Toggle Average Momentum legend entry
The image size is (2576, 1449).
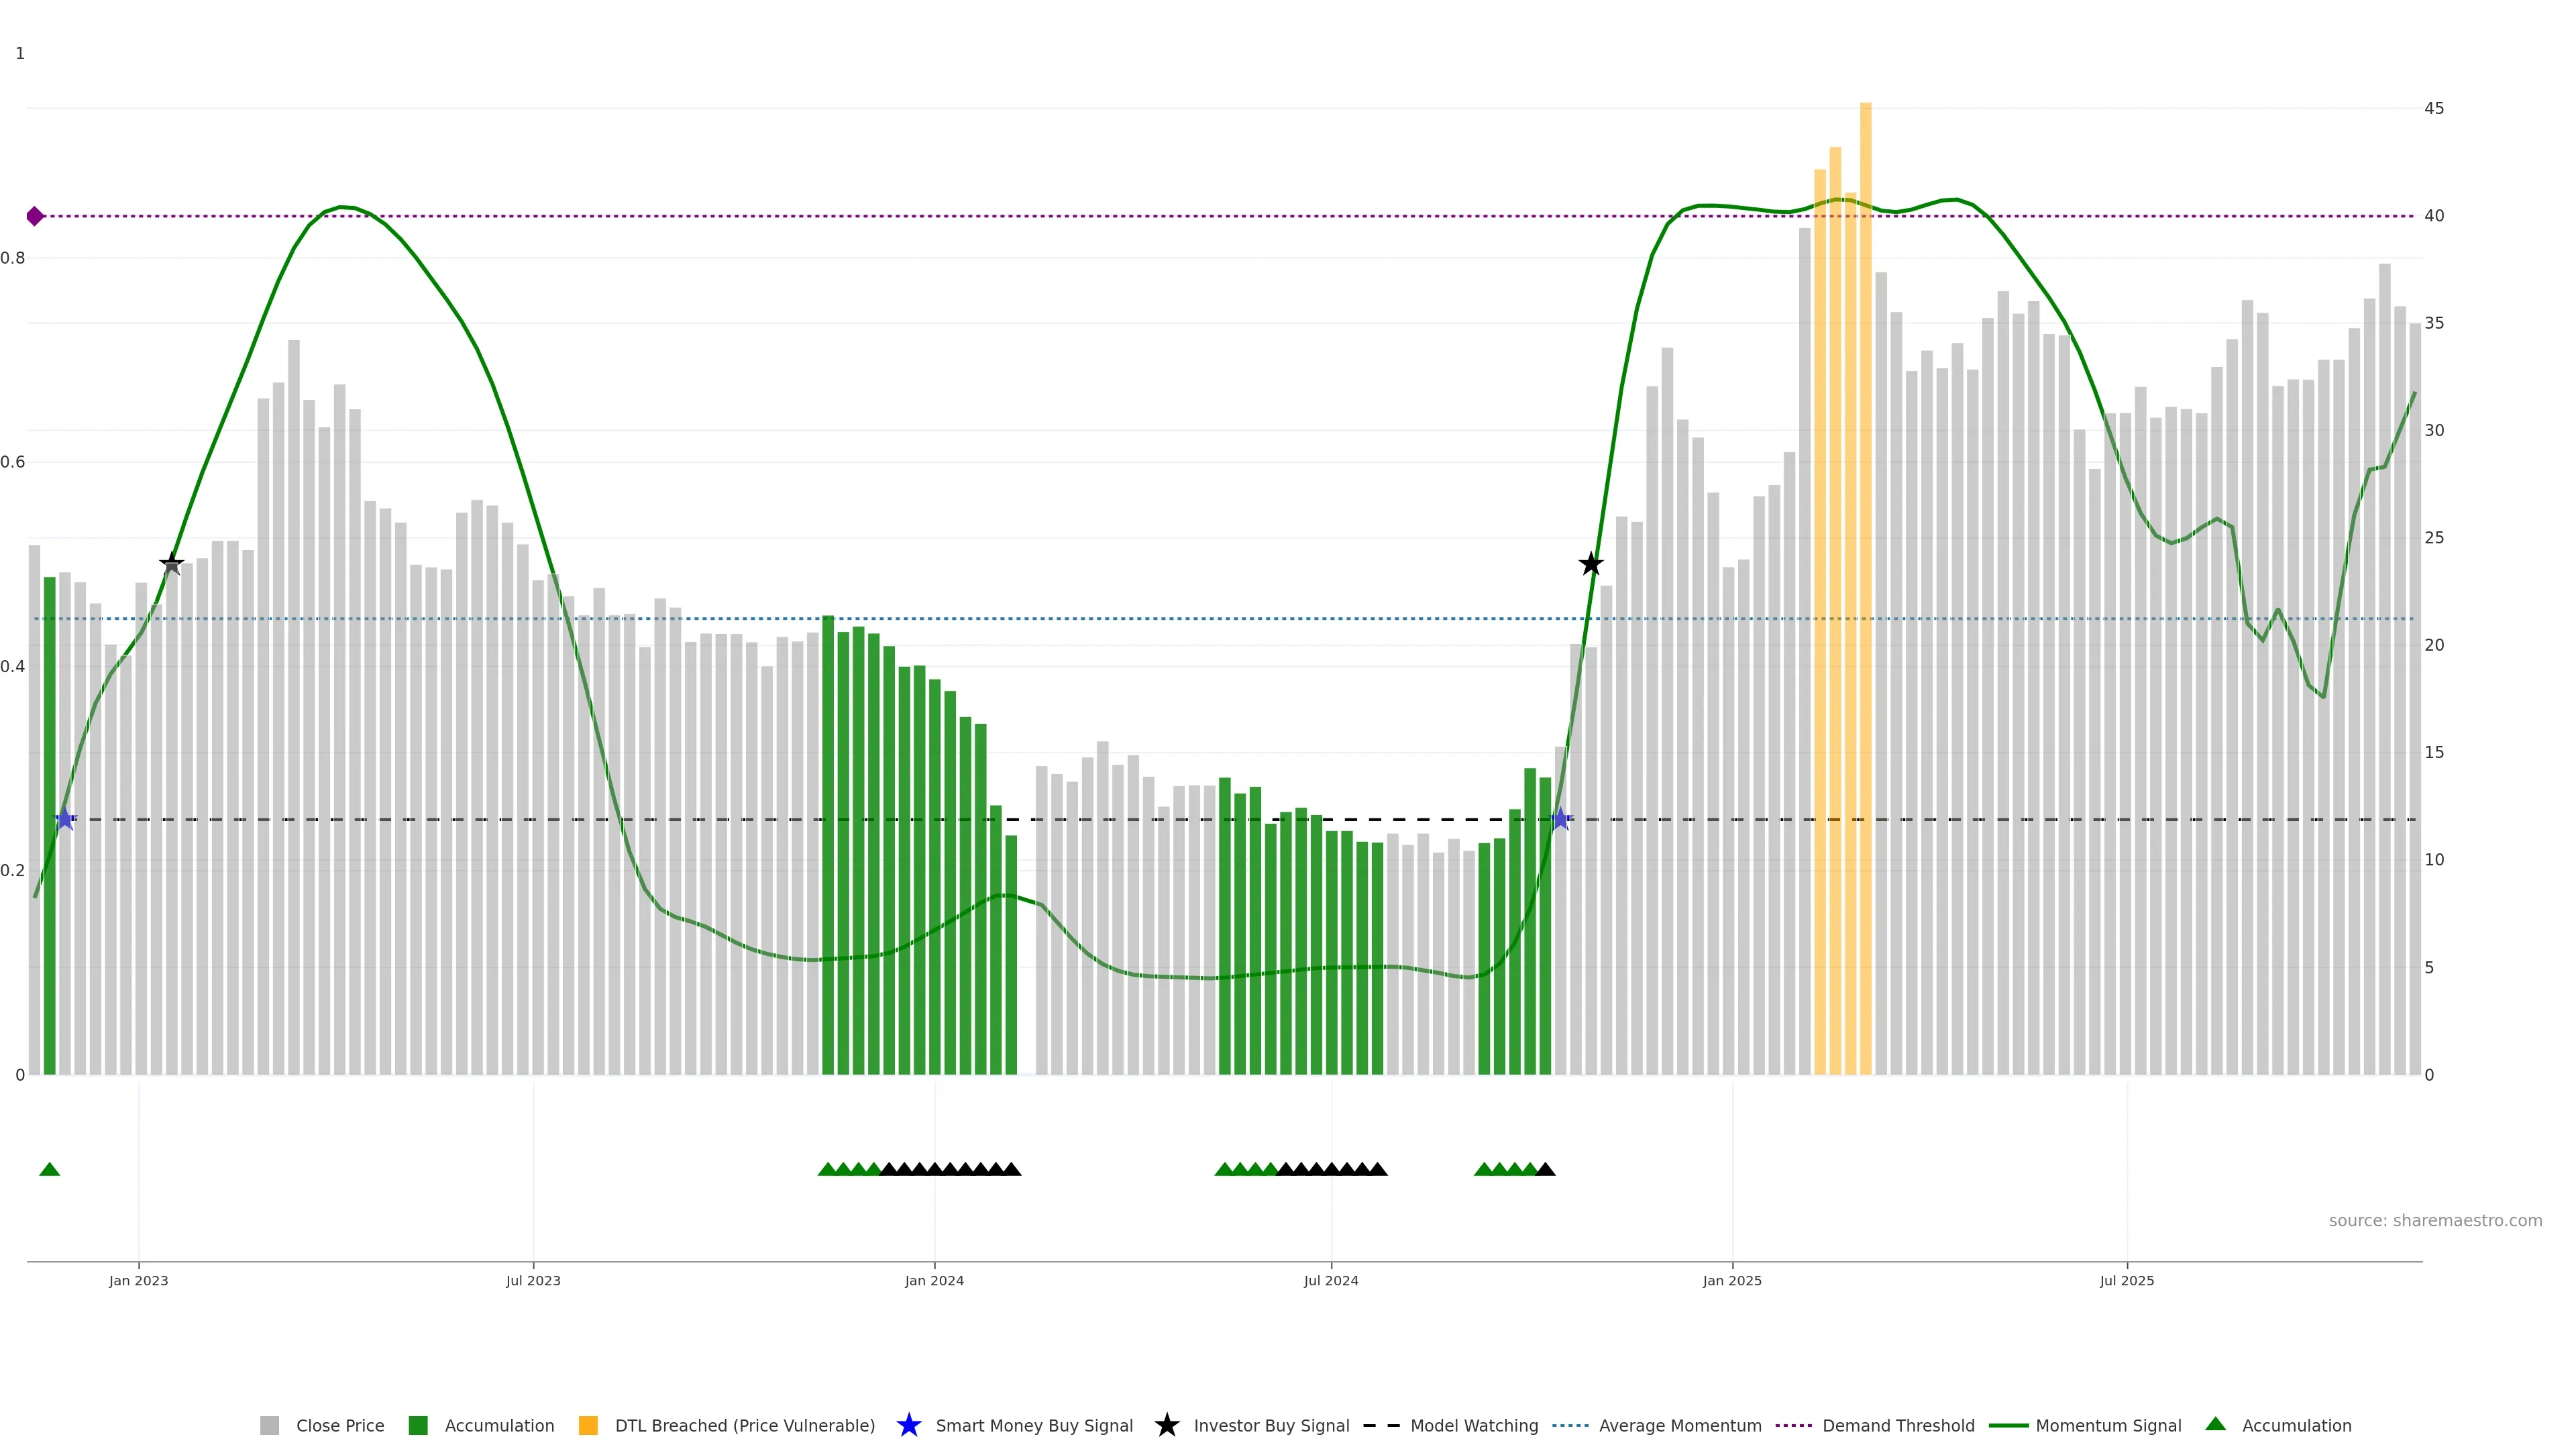pos(1679,1425)
